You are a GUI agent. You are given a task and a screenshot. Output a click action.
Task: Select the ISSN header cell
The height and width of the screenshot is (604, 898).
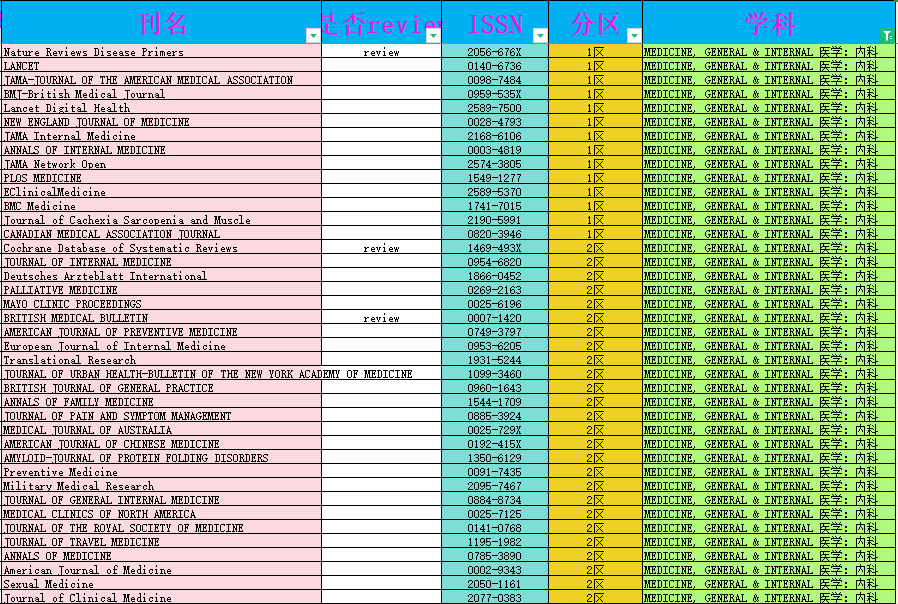pyautogui.click(x=495, y=22)
